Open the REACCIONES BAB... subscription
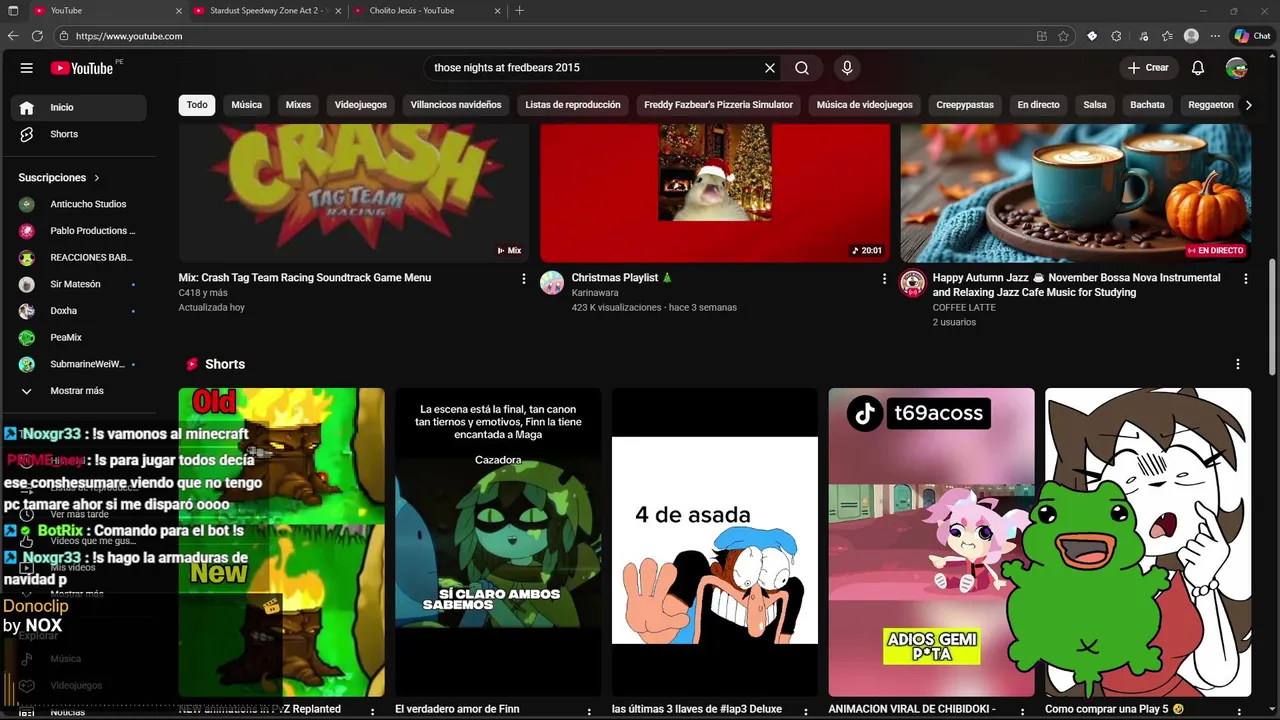The image size is (1280, 720). [79, 257]
